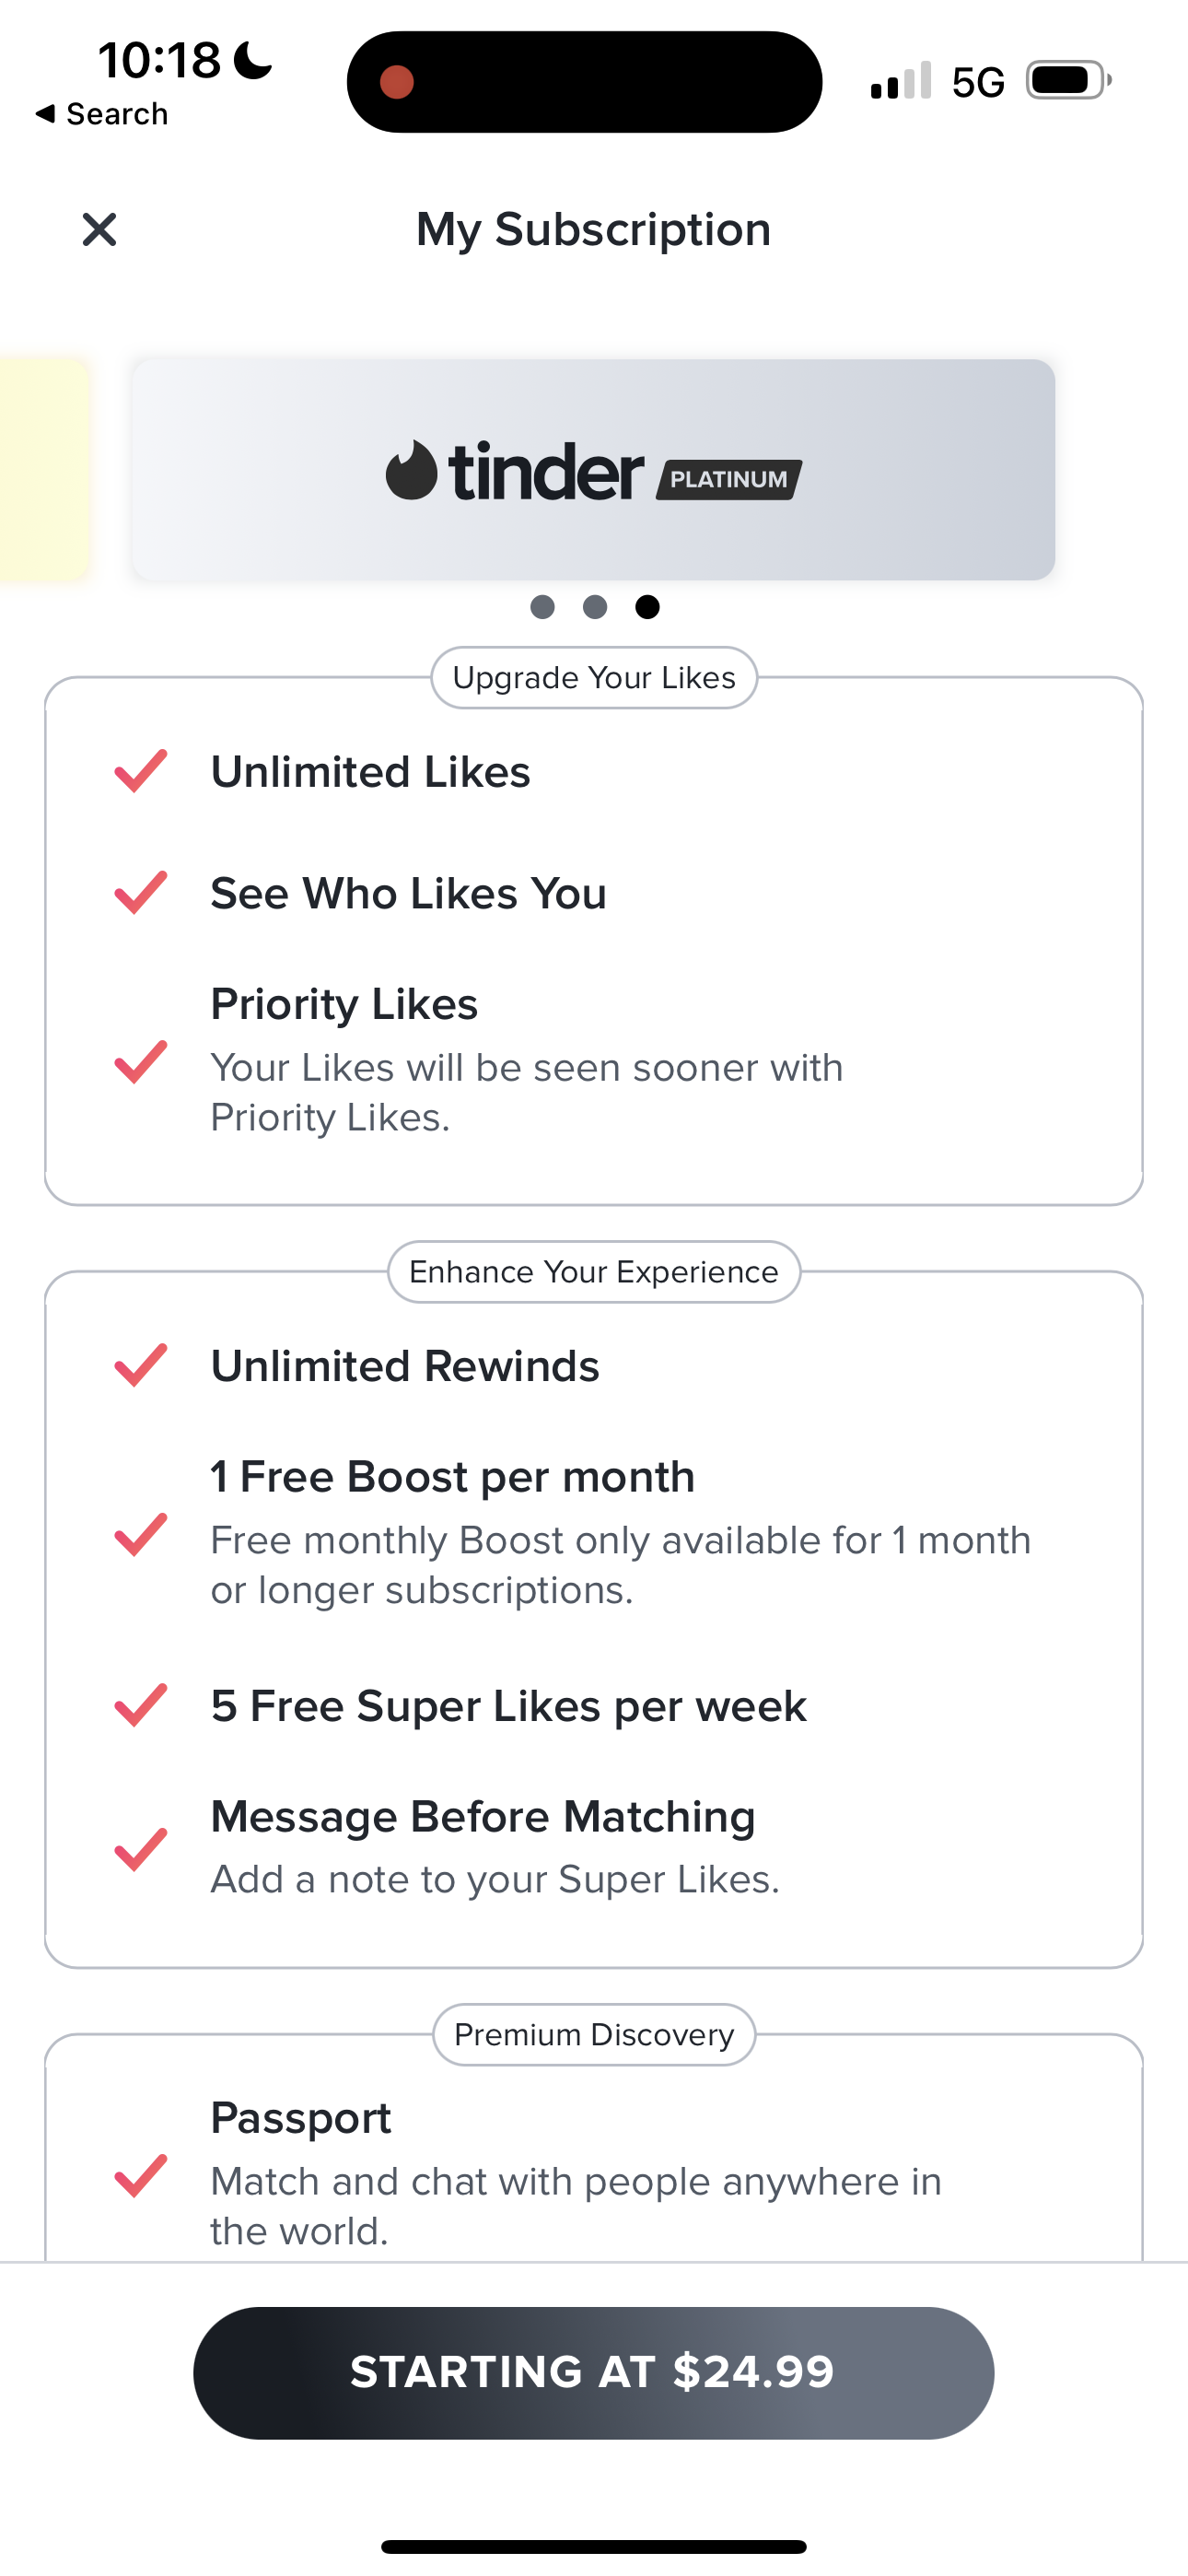Tap the Enhance Your Experience section label
This screenshot has height=2576, width=1188.
pyautogui.click(x=594, y=1272)
